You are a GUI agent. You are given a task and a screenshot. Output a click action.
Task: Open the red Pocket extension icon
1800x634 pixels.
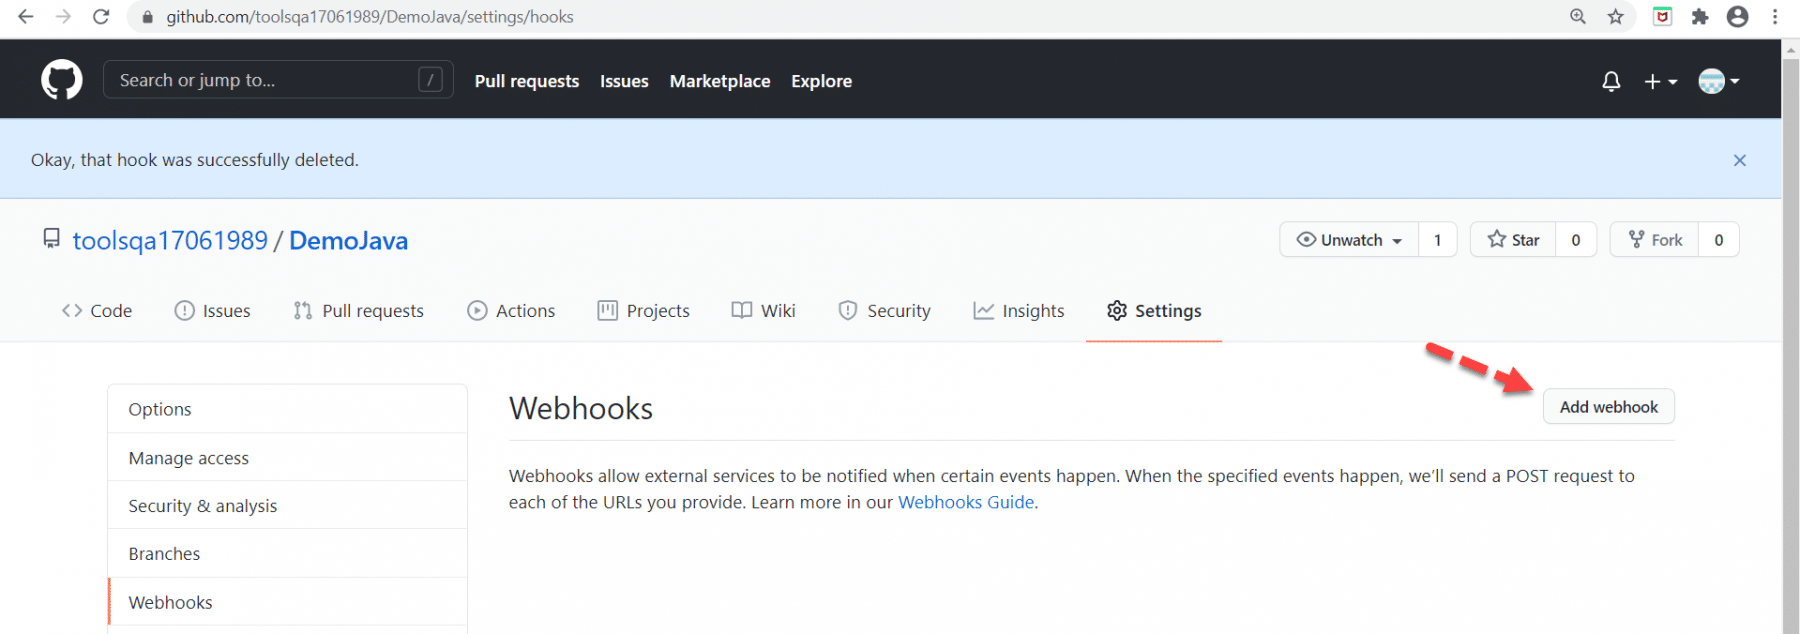click(1662, 17)
